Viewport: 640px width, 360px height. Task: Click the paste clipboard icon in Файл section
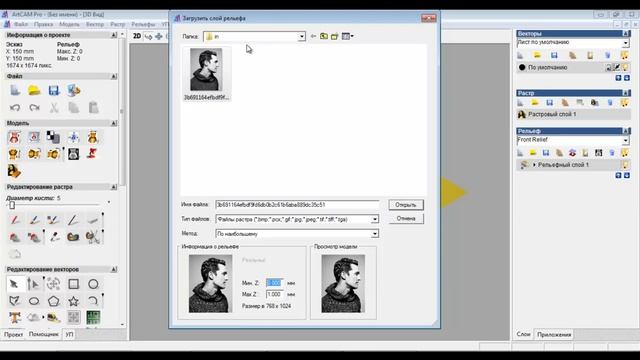[93, 108]
